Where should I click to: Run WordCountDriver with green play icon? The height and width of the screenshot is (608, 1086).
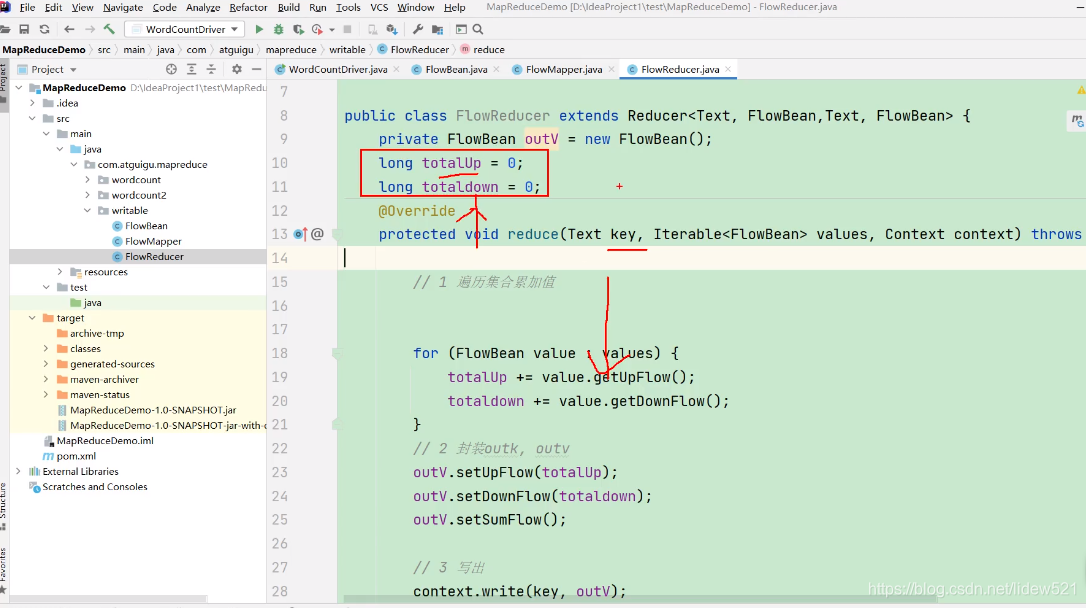259,29
